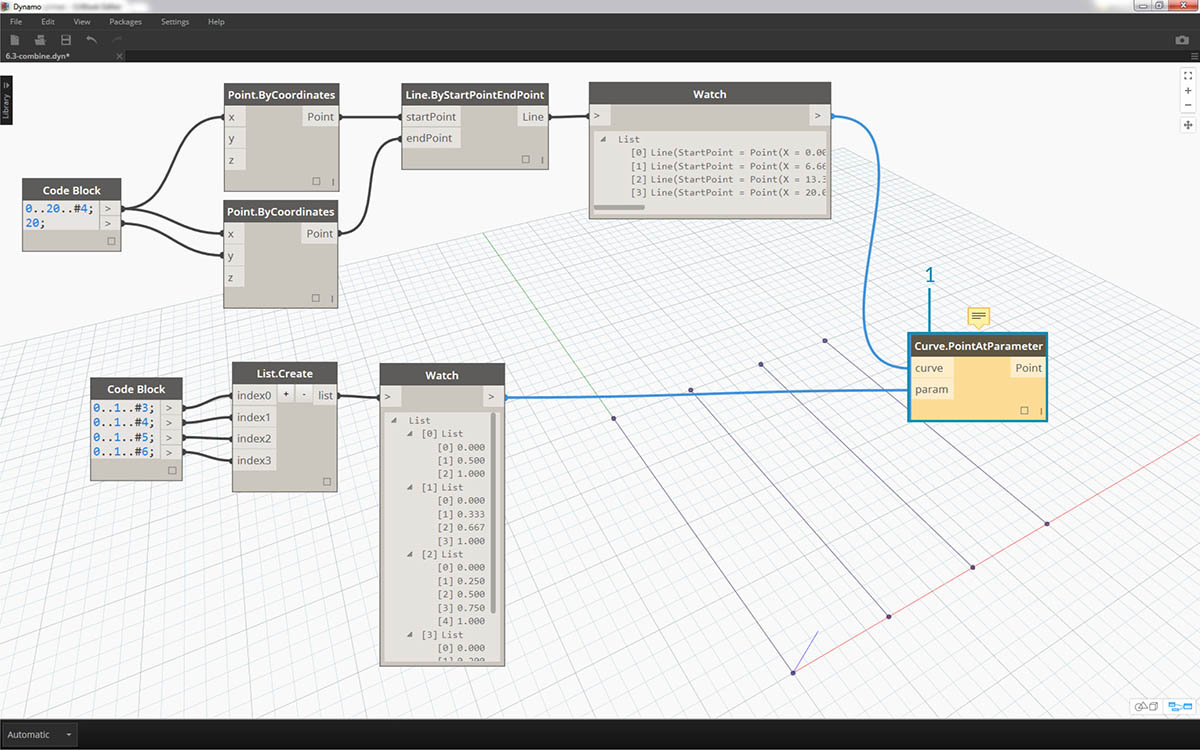Click the Save toolbar icon
This screenshot has width=1200, height=750.
(x=66, y=40)
